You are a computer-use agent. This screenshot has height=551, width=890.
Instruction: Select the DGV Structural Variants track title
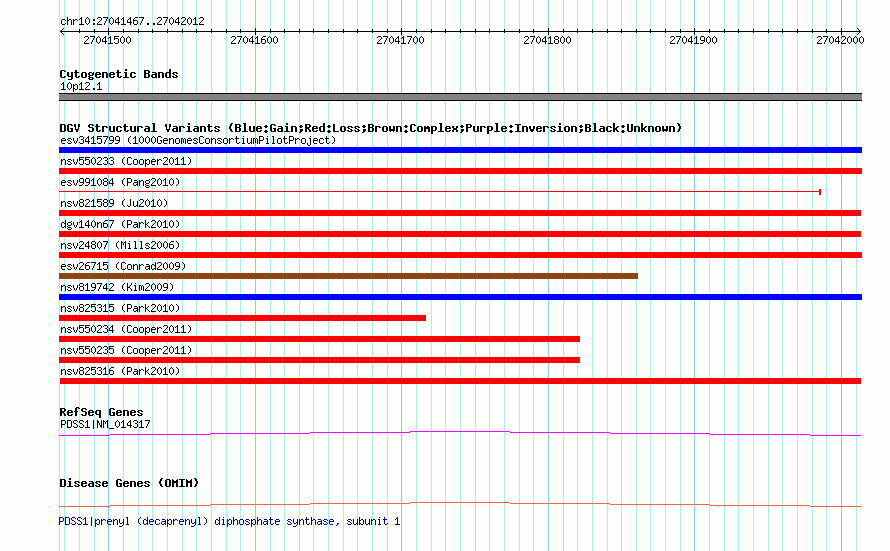tap(370, 128)
